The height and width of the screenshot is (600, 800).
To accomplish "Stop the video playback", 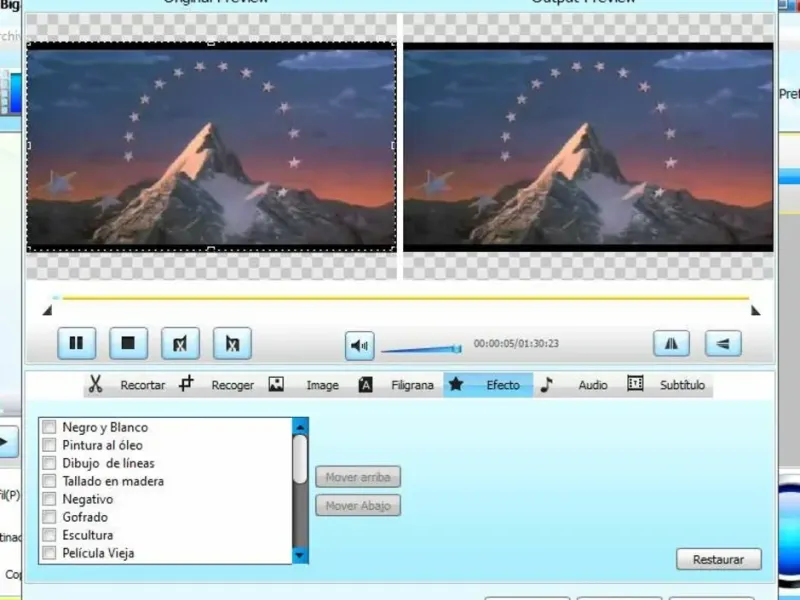I will click(128, 343).
